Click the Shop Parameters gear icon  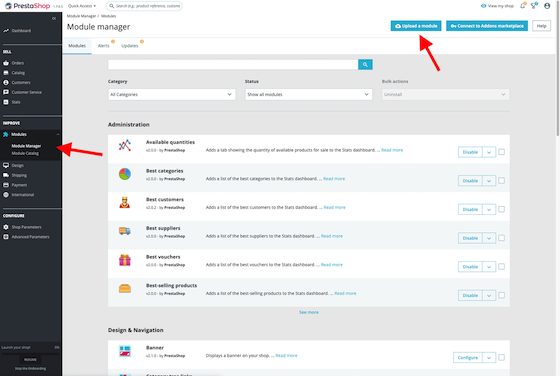point(6,227)
